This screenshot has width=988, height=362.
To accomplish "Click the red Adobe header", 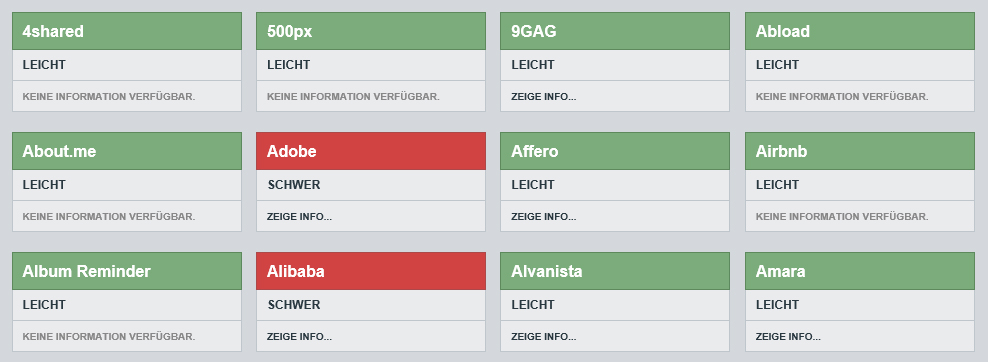I will (x=370, y=151).
